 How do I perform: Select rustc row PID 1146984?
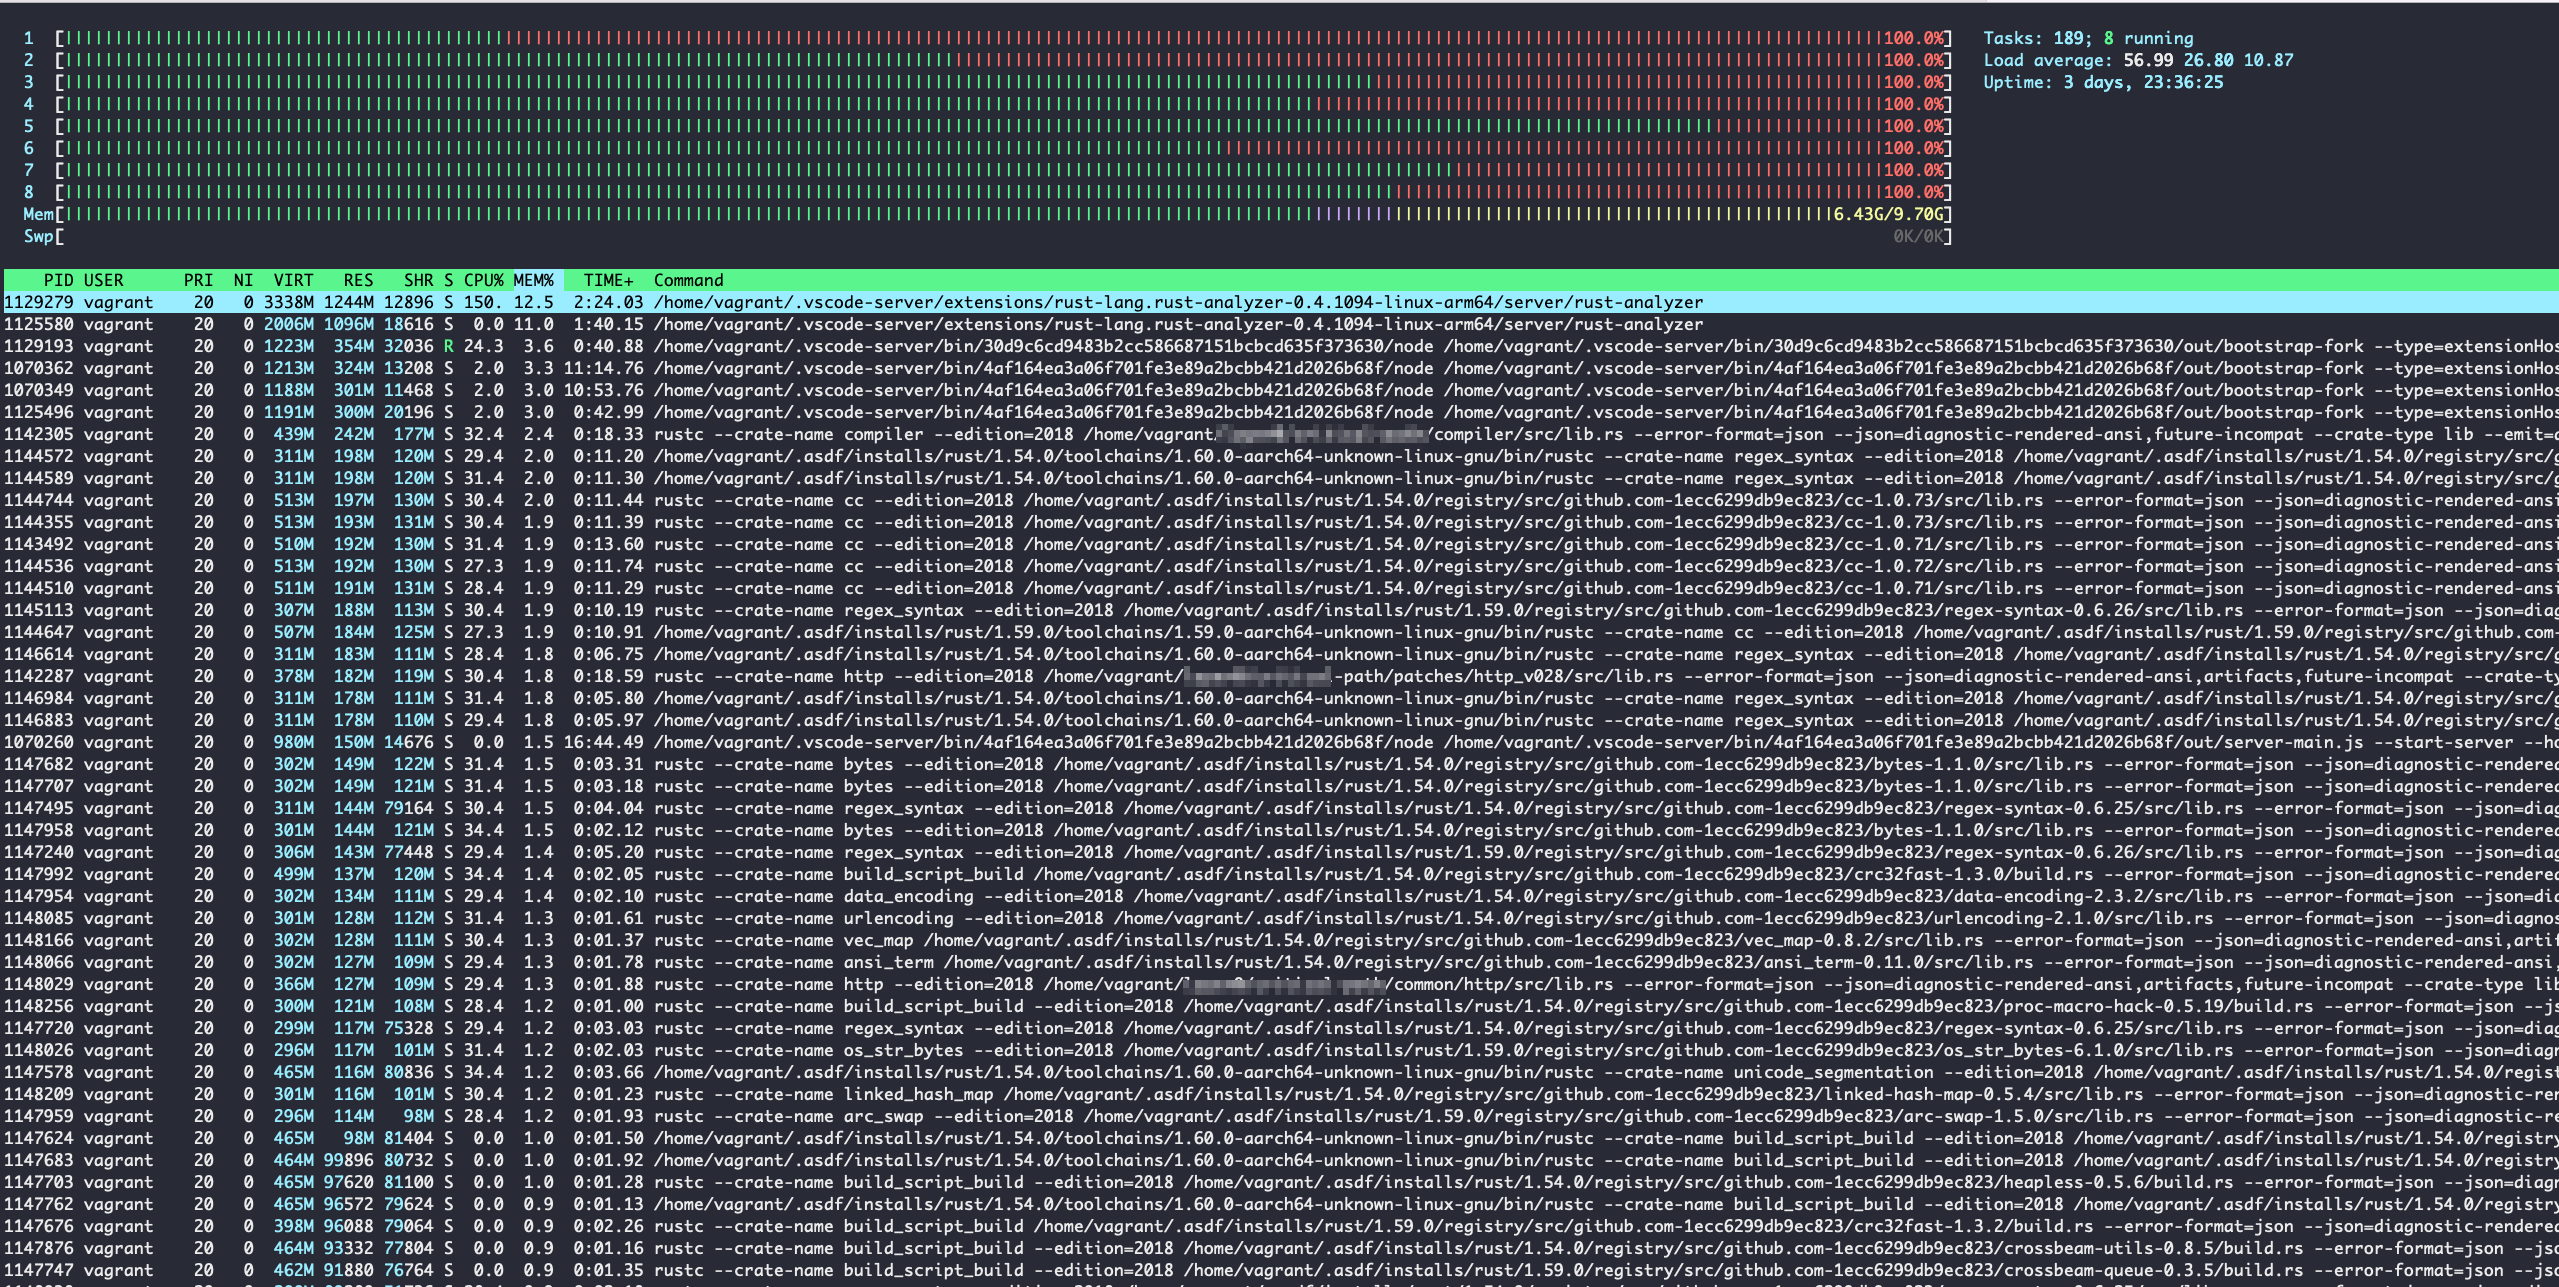click(x=1279, y=698)
